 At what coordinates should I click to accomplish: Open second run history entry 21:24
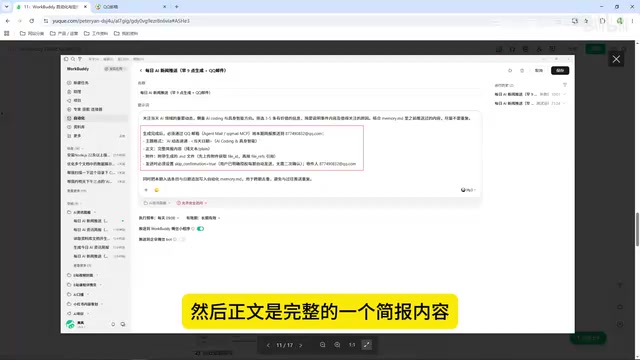click(x=530, y=103)
